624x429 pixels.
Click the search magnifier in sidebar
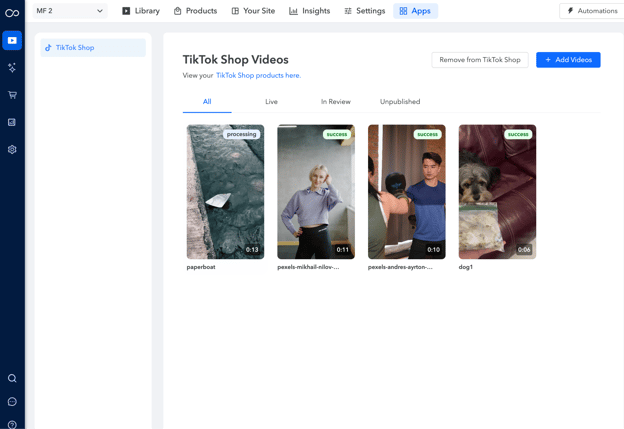(12, 378)
